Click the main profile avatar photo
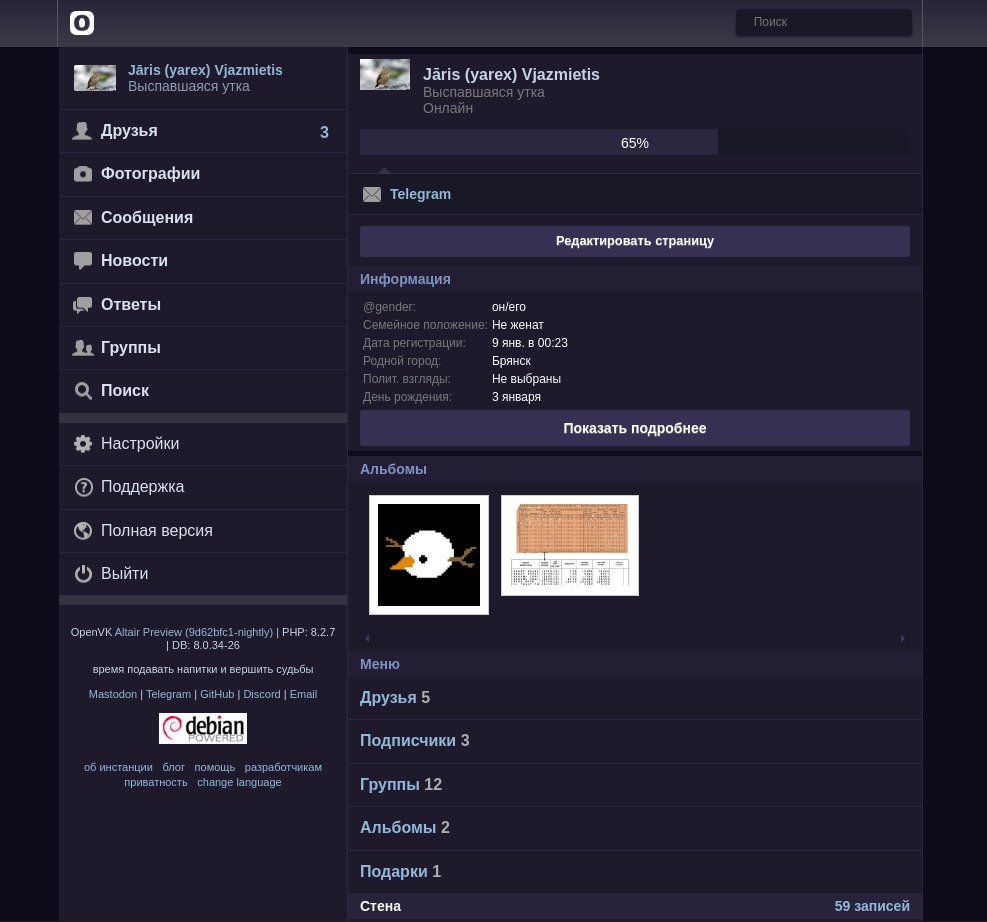This screenshot has height=922, width=987. point(385,74)
